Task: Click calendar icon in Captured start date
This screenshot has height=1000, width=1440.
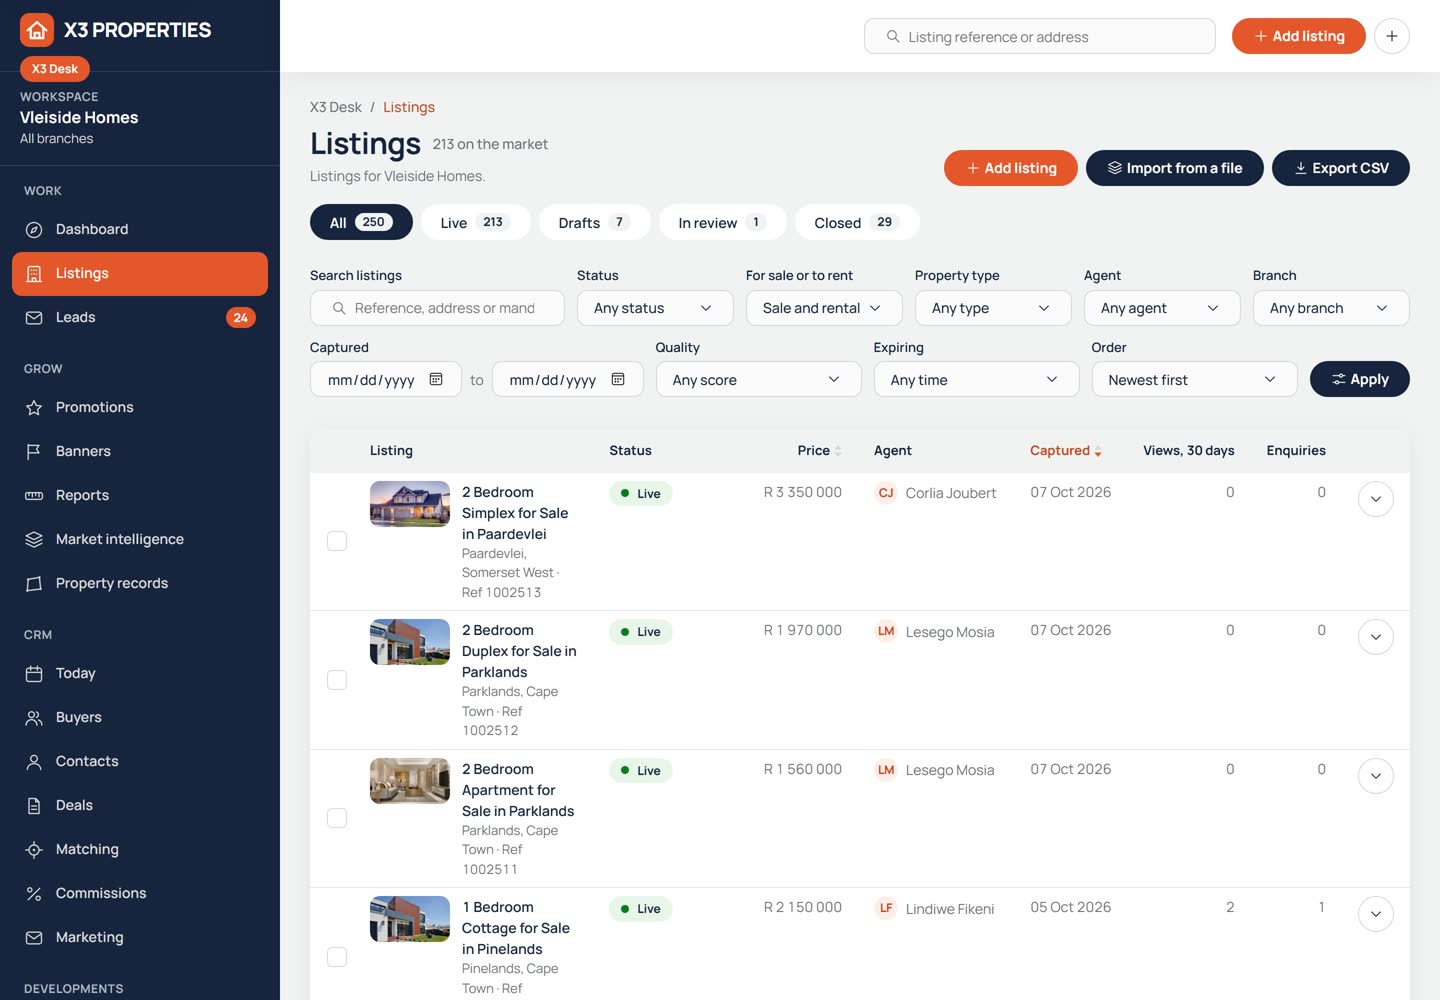Action: point(436,379)
